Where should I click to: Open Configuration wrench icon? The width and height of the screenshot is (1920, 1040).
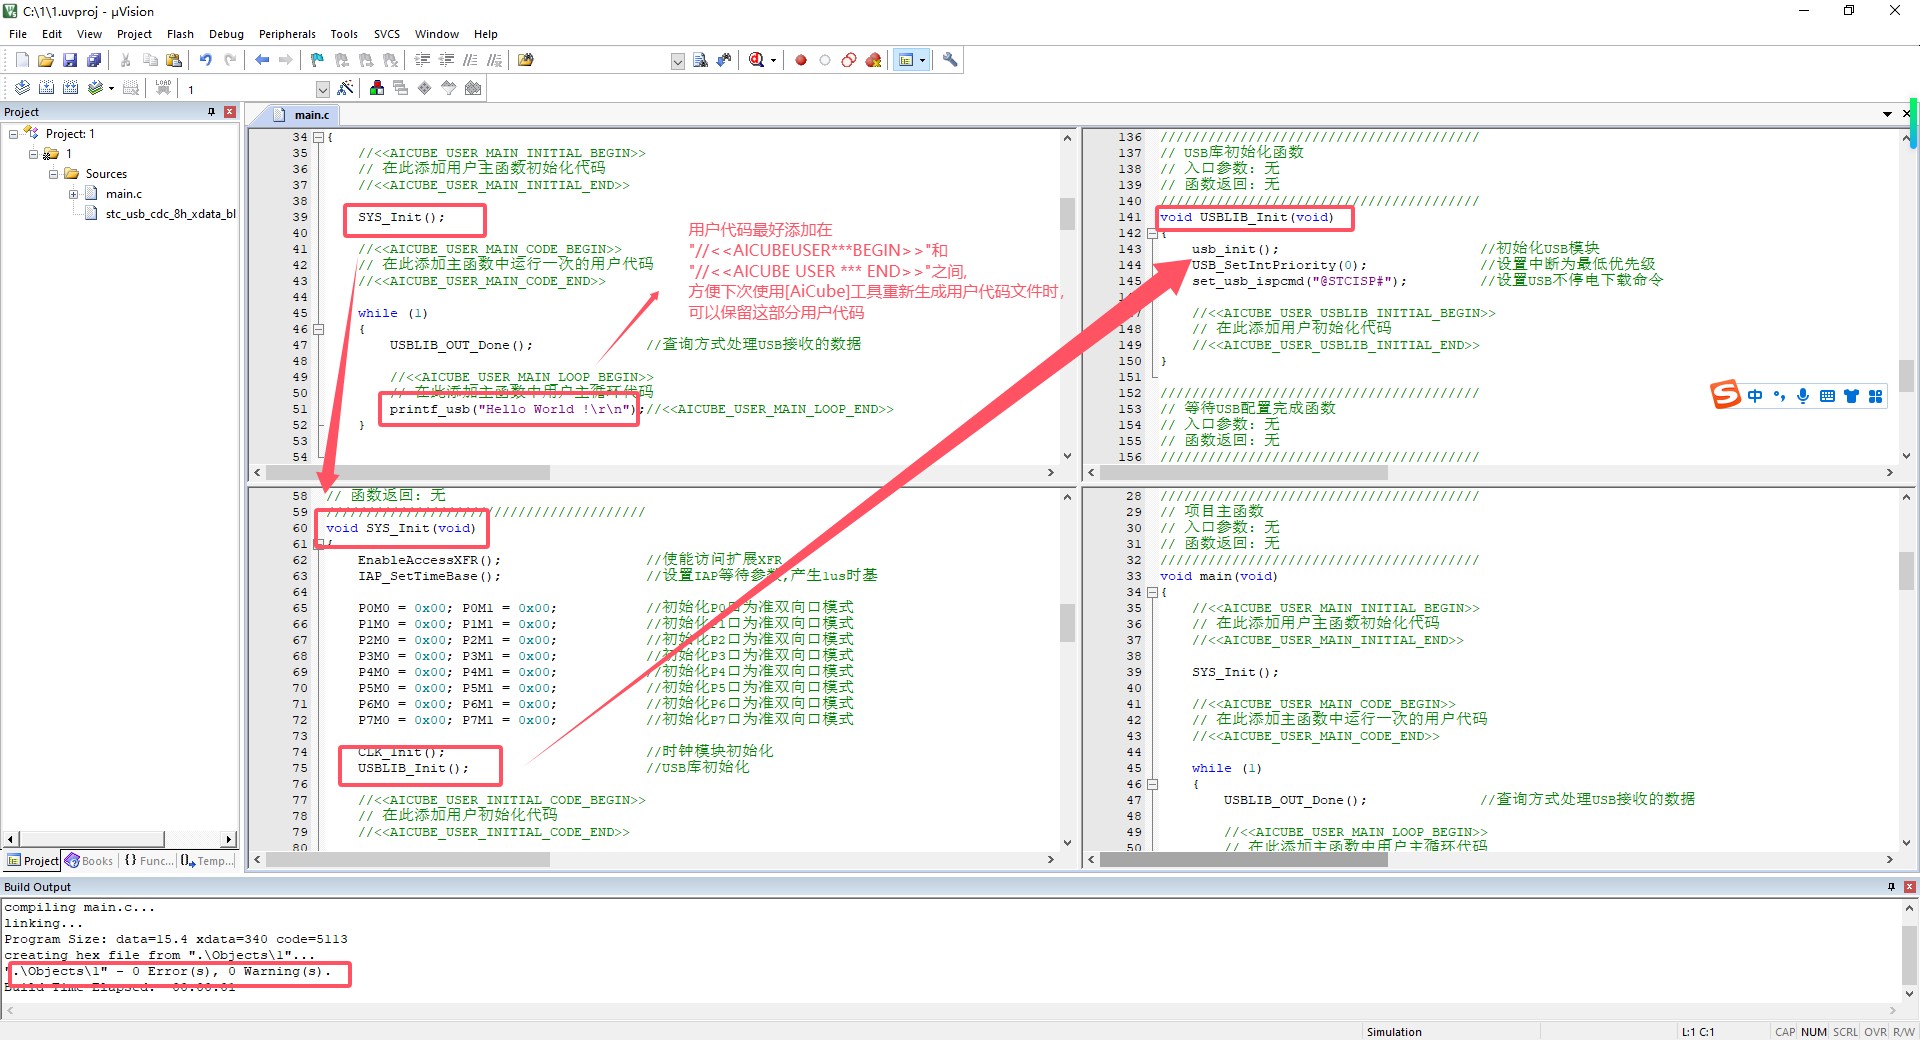(950, 60)
